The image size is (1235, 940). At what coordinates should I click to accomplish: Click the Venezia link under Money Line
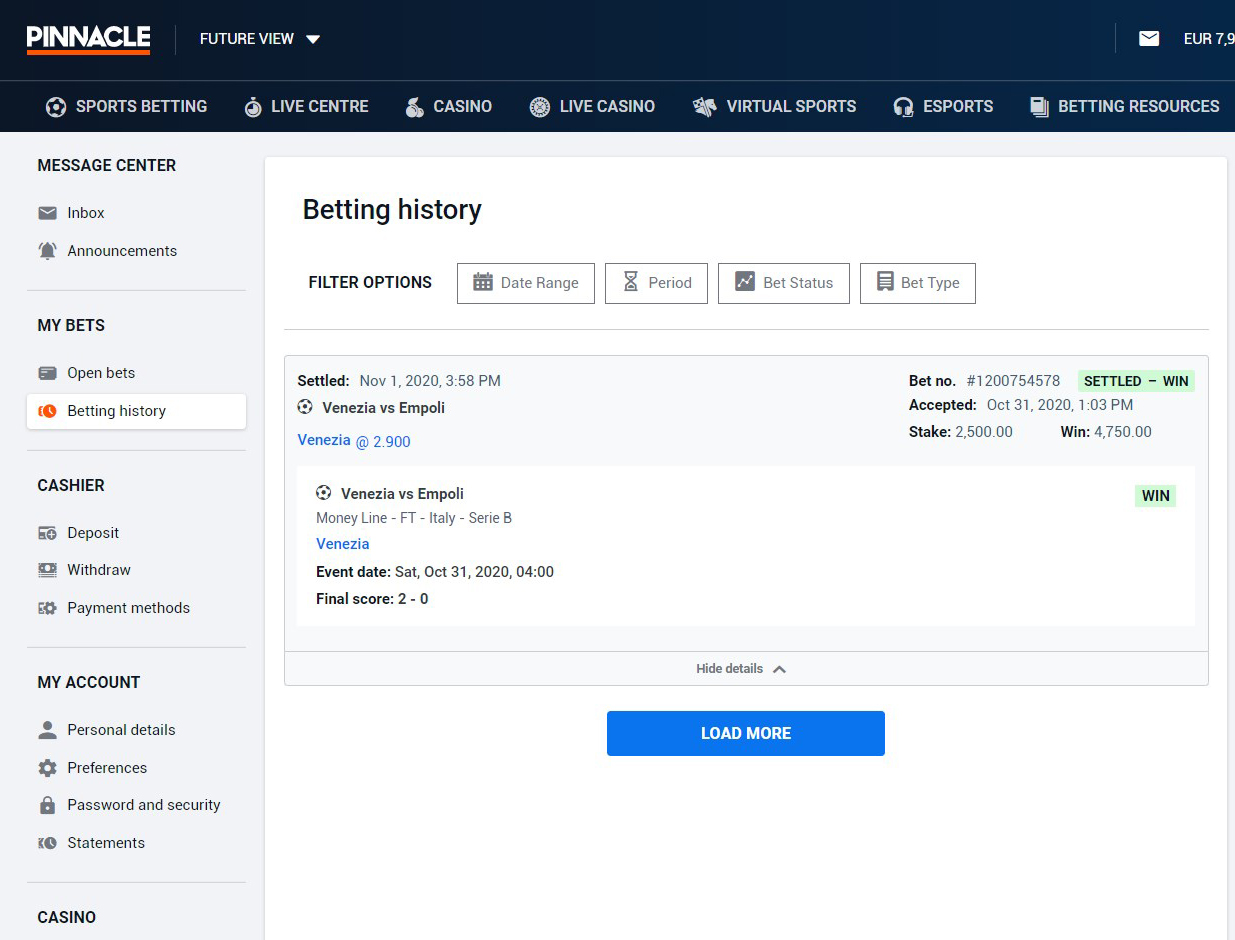pos(343,544)
